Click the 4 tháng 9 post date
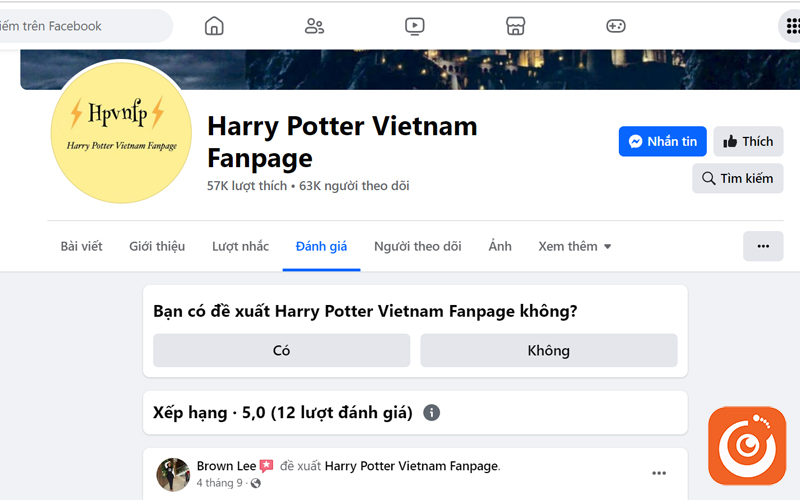The image size is (800, 500). point(219,483)
